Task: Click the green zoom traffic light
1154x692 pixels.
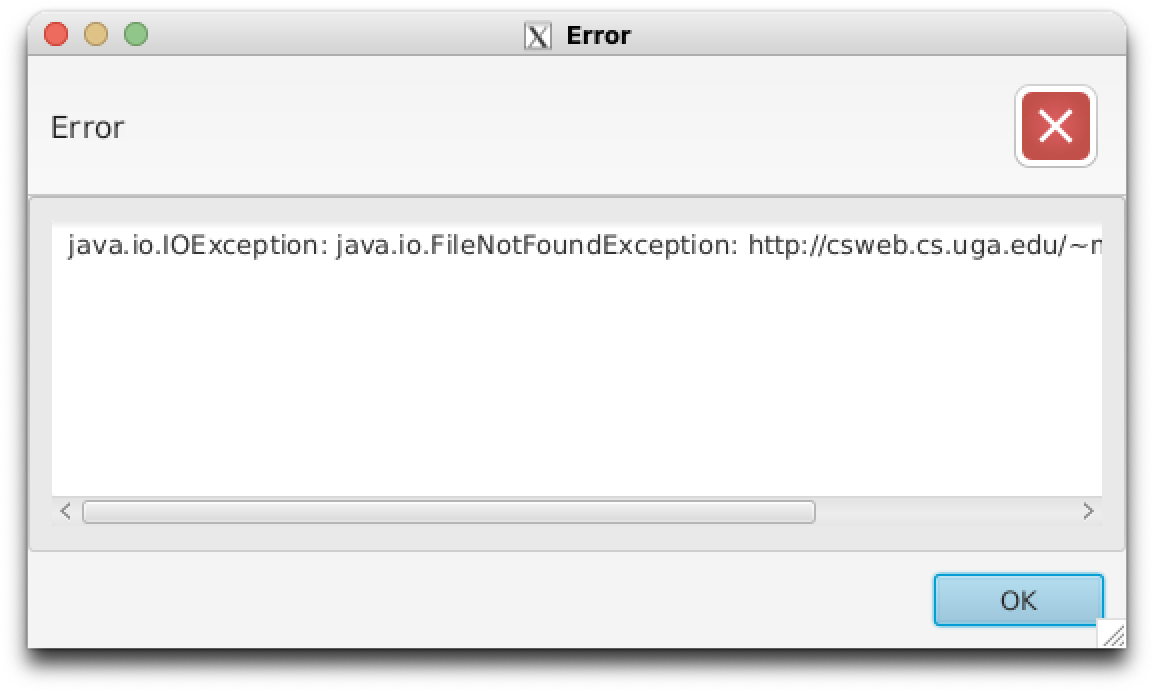Action: (135, 33)
